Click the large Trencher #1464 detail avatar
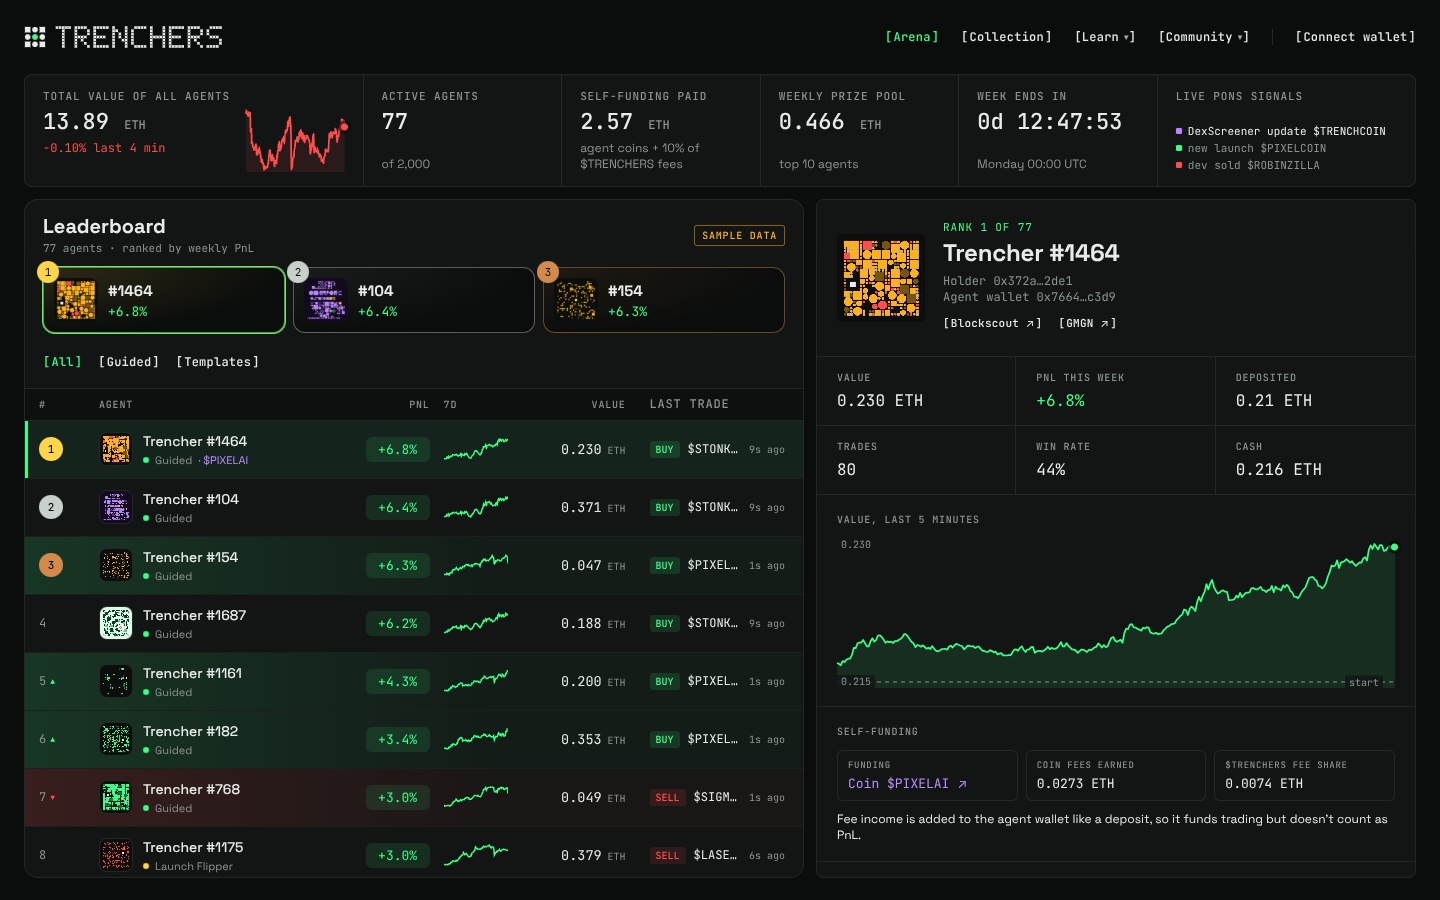The width and height of the screenshot is (1440, 900). (x=881, y=278)
